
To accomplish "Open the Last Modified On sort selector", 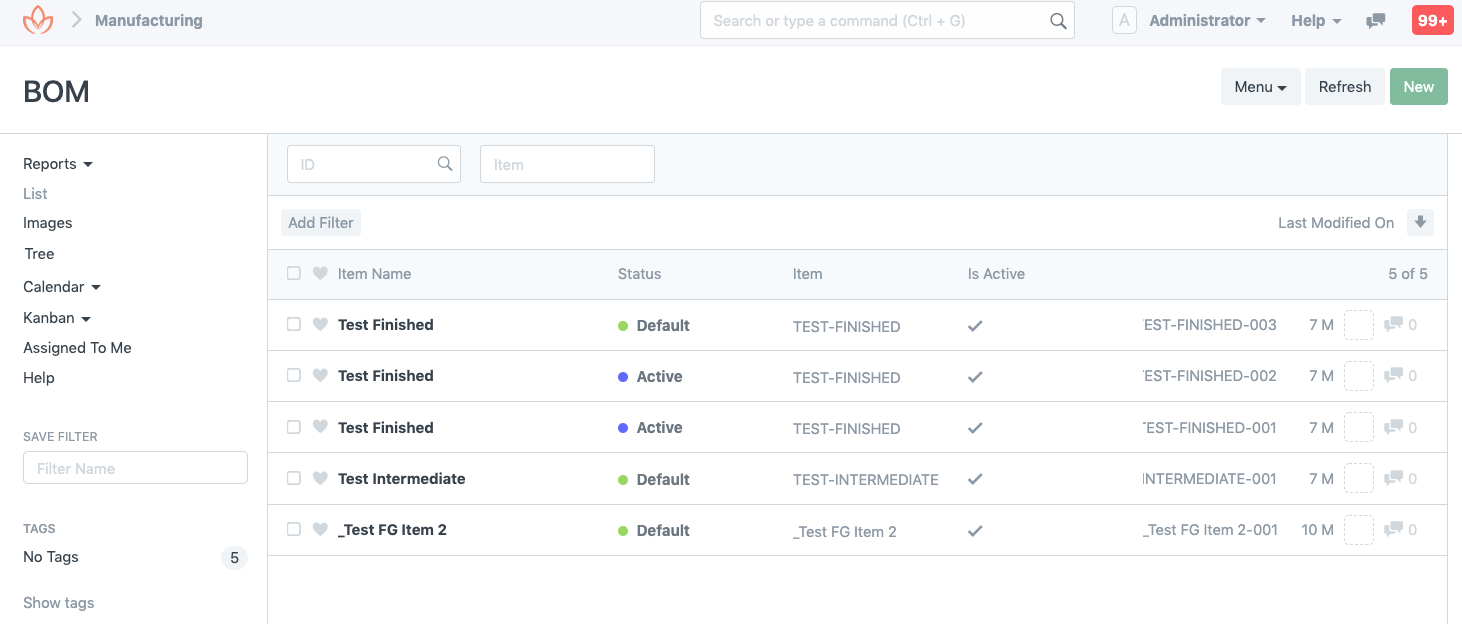I will 1336,223.
